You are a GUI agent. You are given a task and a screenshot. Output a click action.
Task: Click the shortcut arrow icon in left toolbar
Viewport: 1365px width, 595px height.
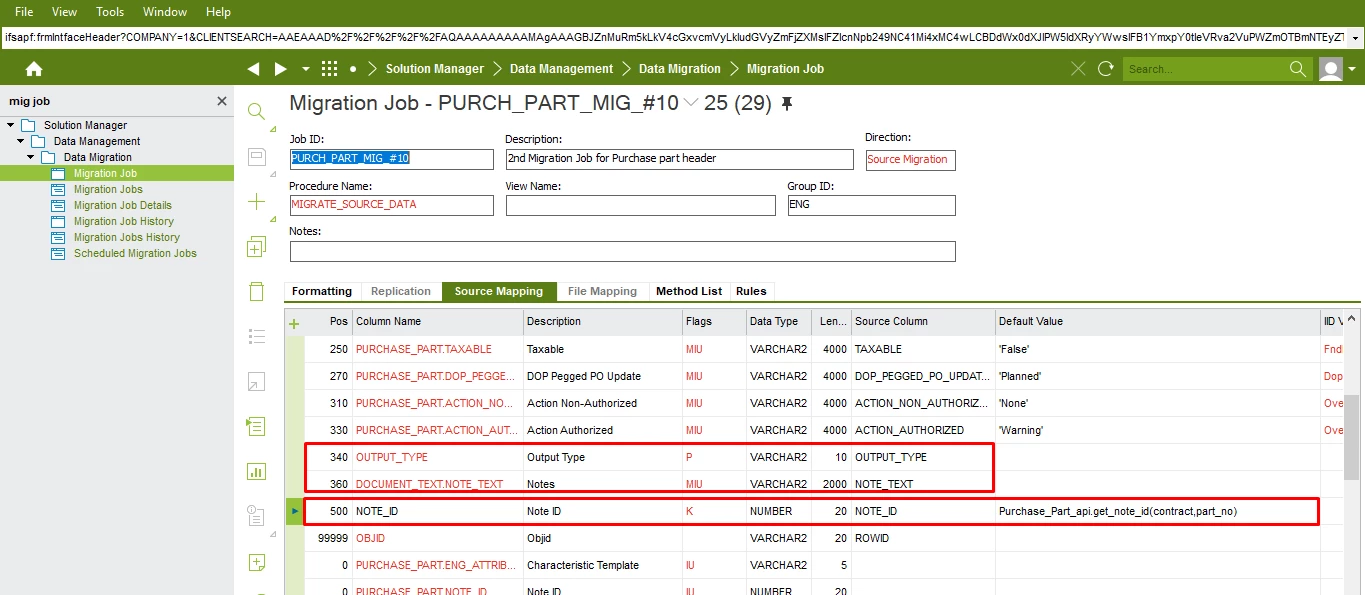257,381
